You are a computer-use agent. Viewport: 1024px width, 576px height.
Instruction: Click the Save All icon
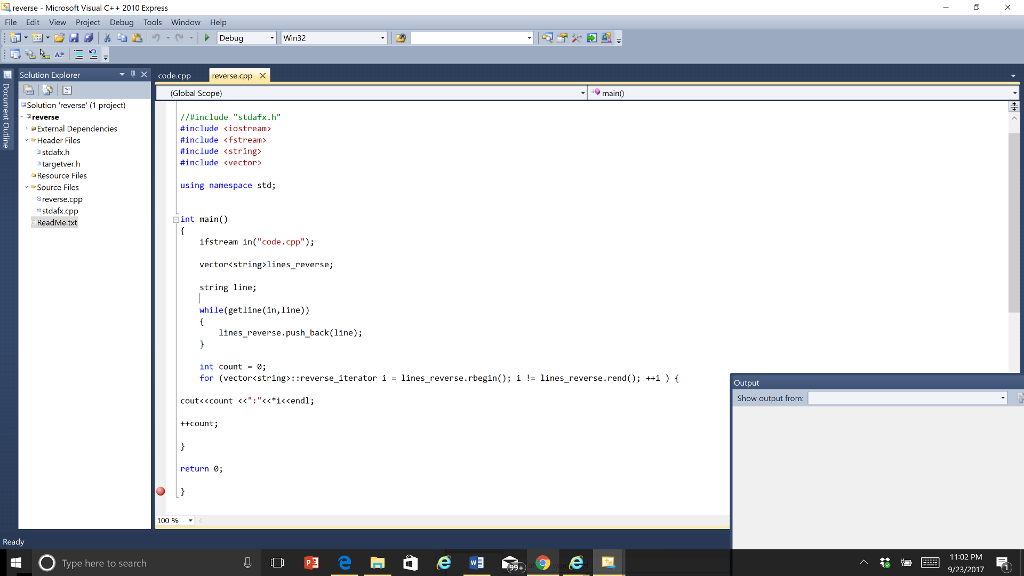[89, 38]
